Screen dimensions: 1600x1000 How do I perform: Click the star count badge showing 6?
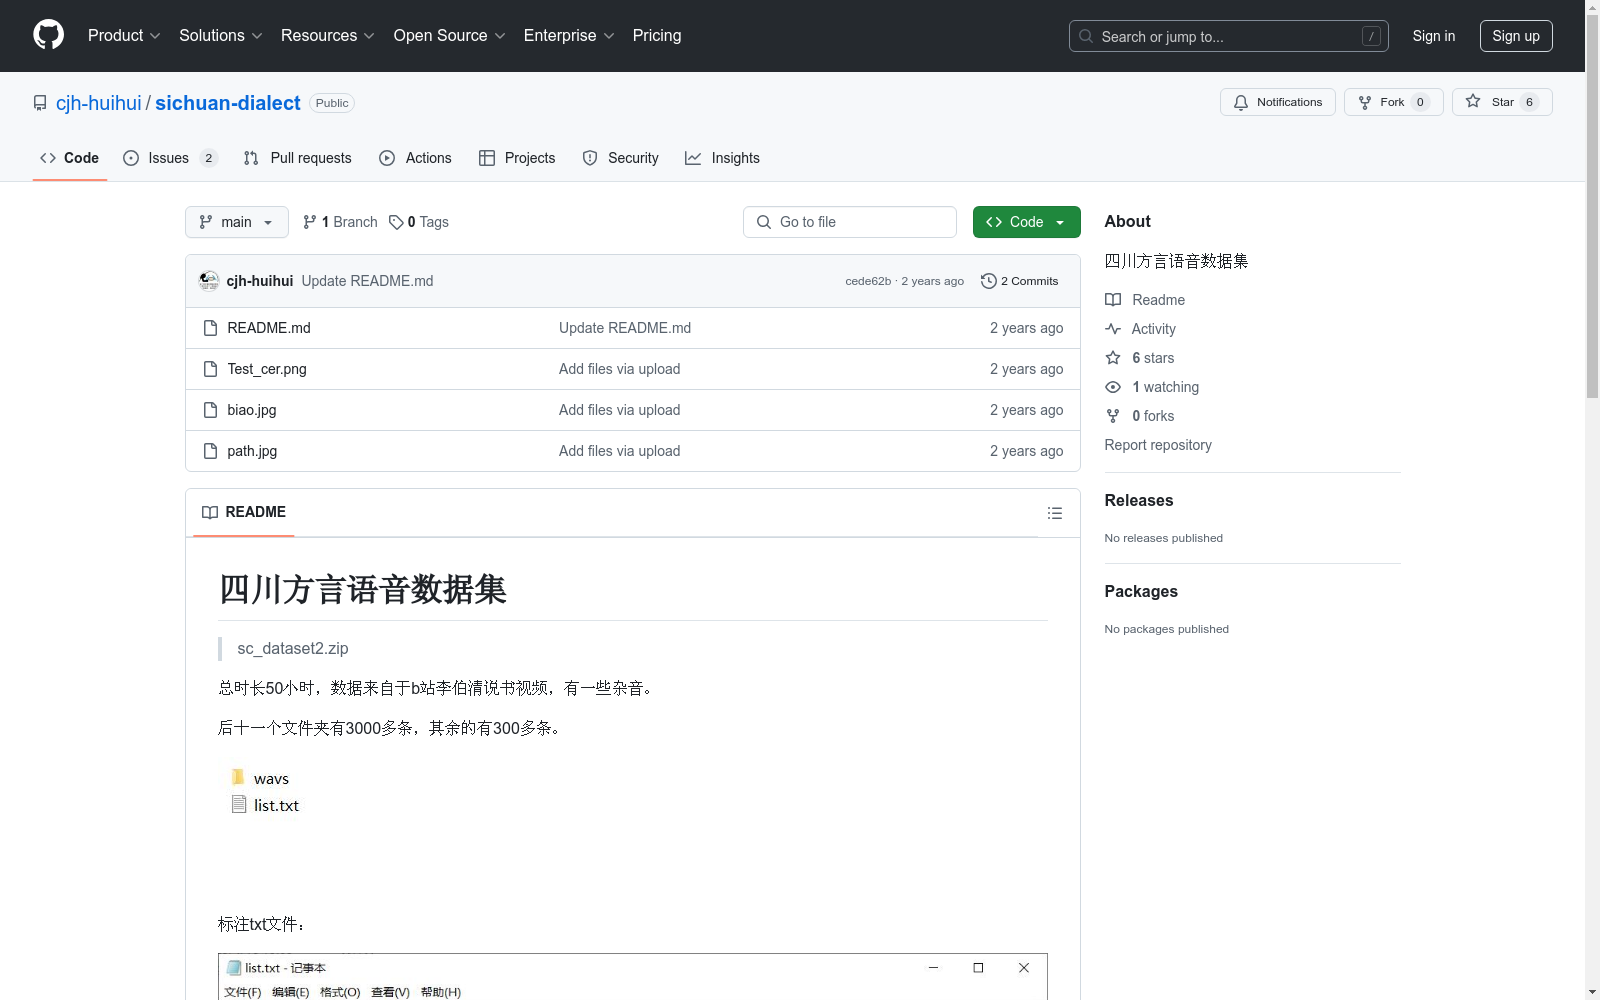1529,102
